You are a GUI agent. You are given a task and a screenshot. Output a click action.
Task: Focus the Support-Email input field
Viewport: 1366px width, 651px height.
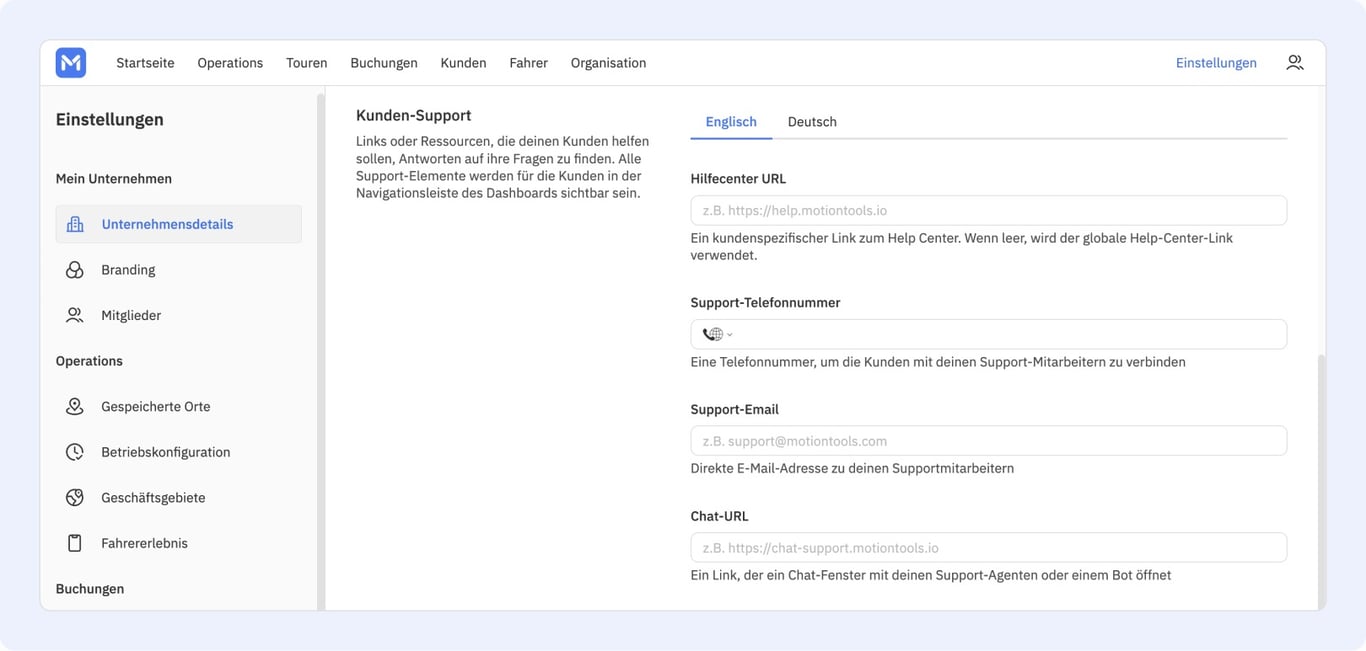989,441
